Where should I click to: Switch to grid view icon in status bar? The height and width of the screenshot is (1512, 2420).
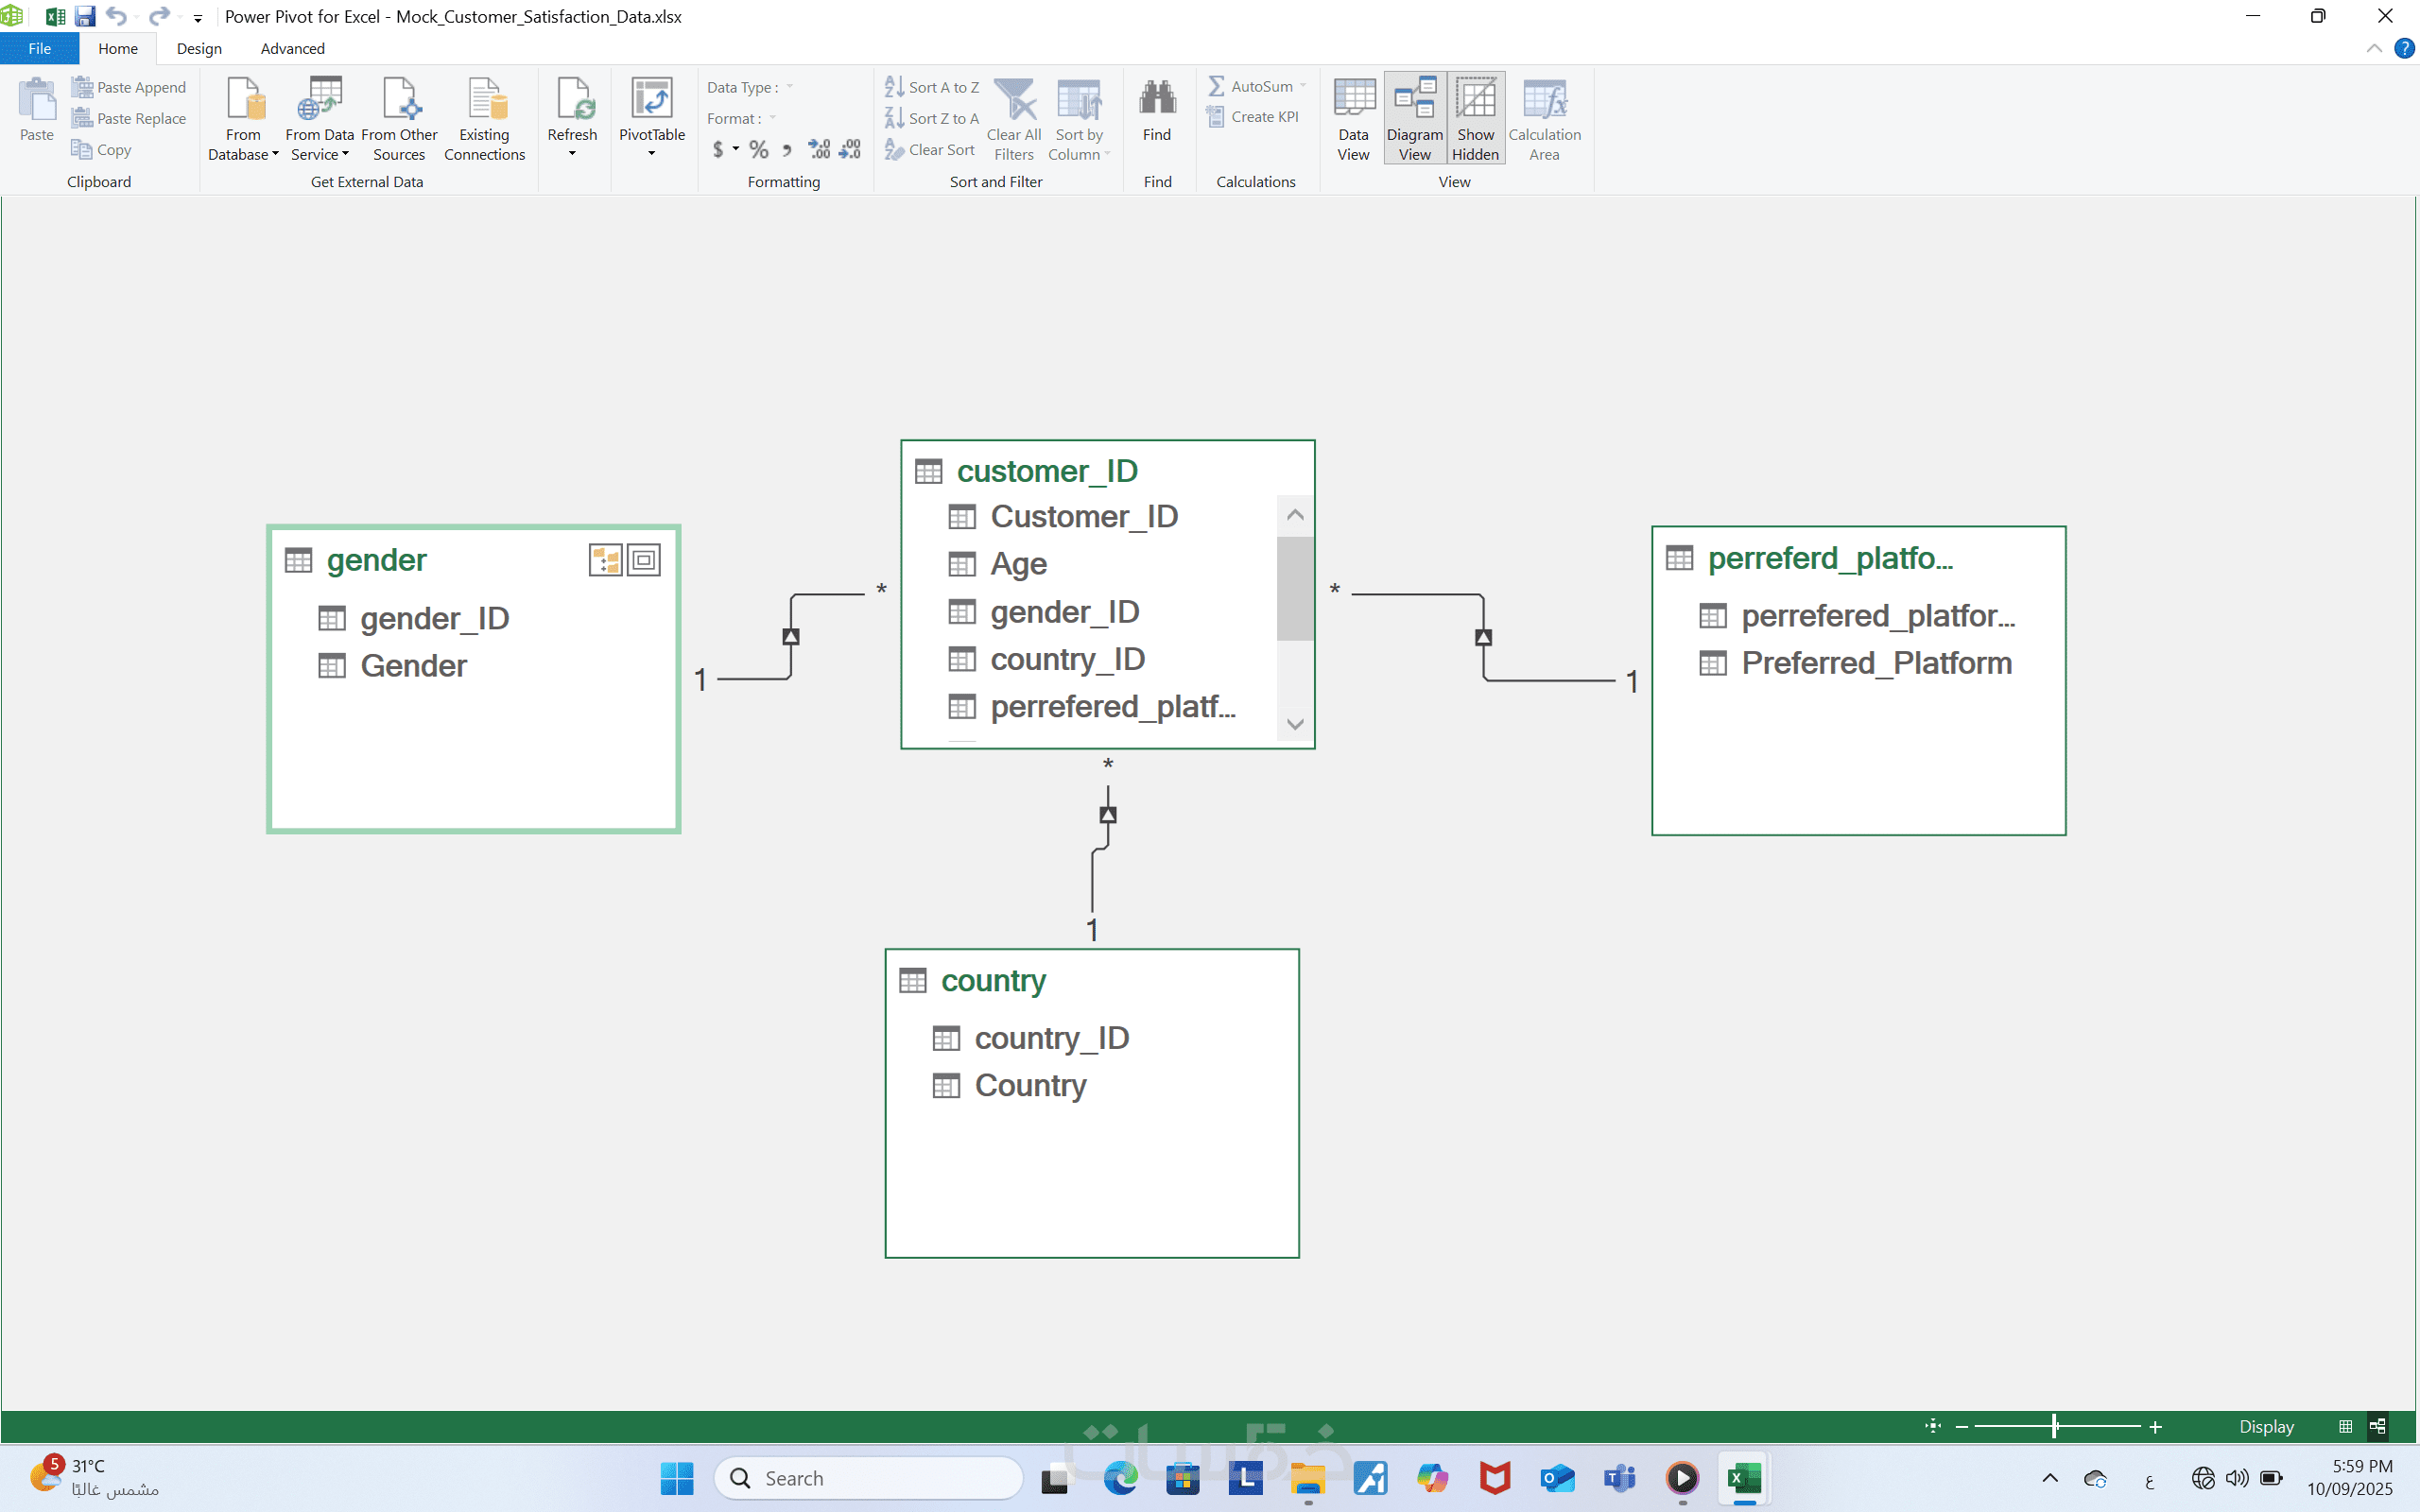coord(2345,1426)
